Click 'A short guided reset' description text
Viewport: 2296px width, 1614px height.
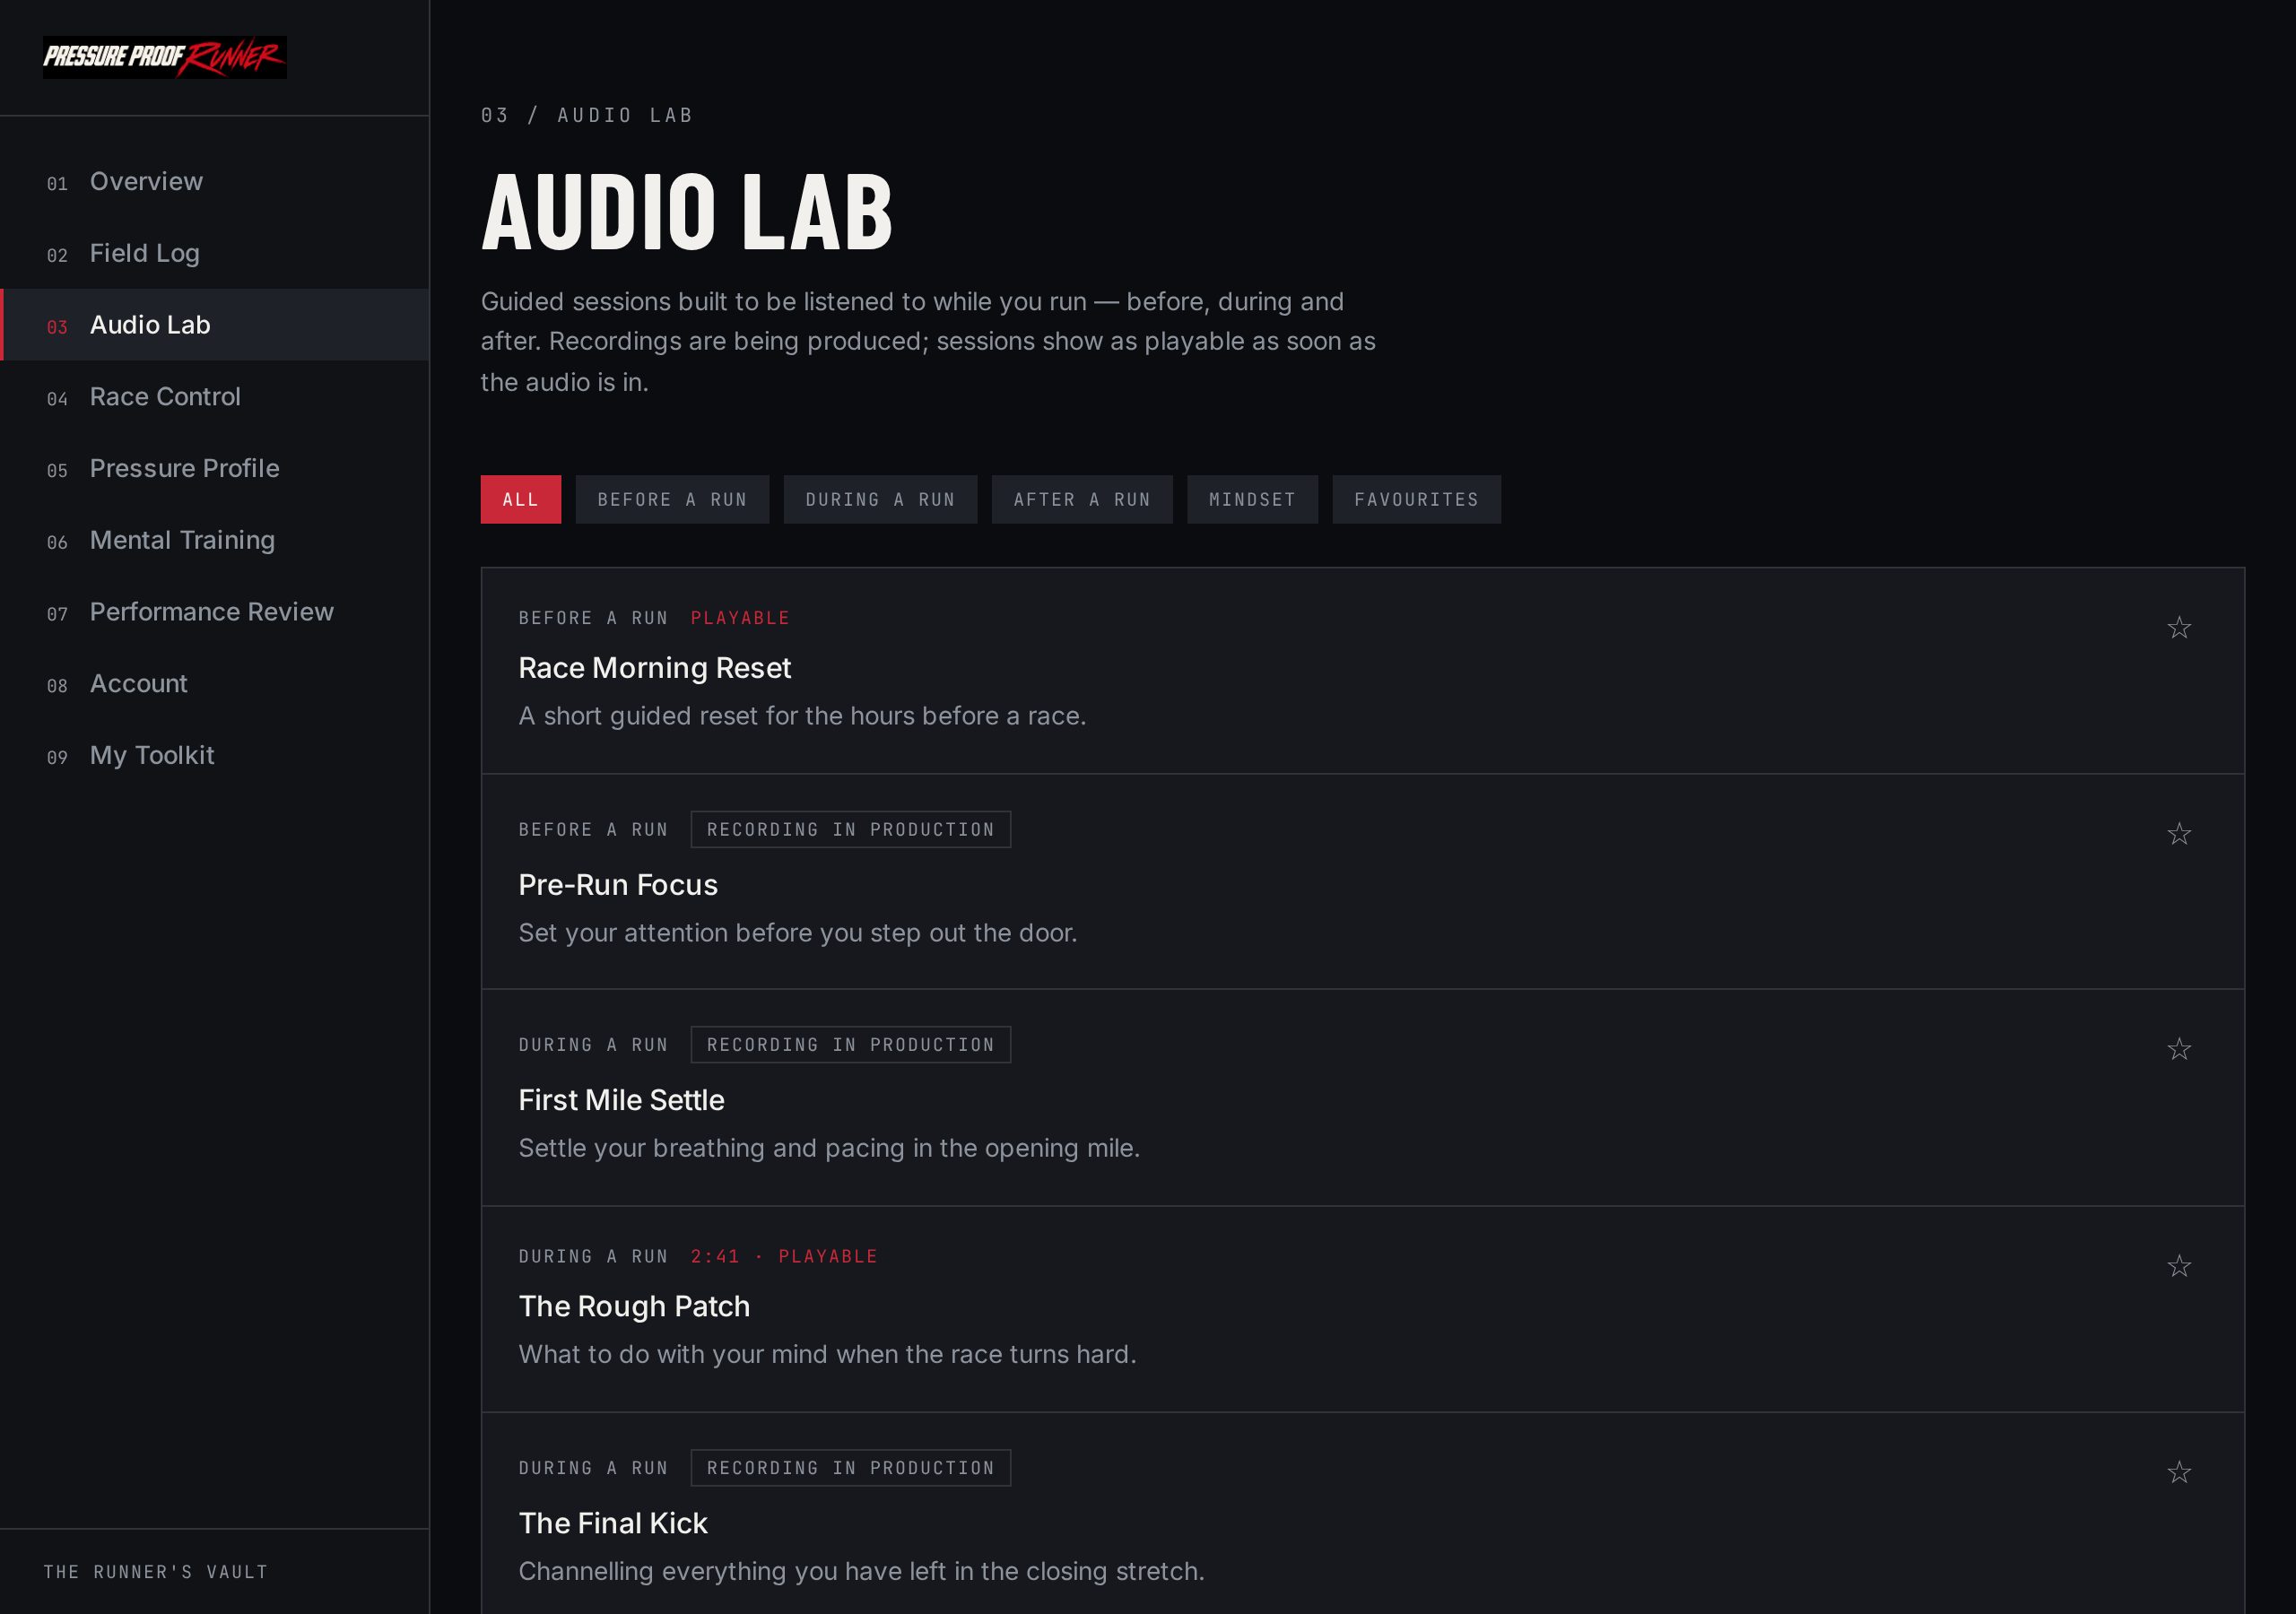coord(802,716)
